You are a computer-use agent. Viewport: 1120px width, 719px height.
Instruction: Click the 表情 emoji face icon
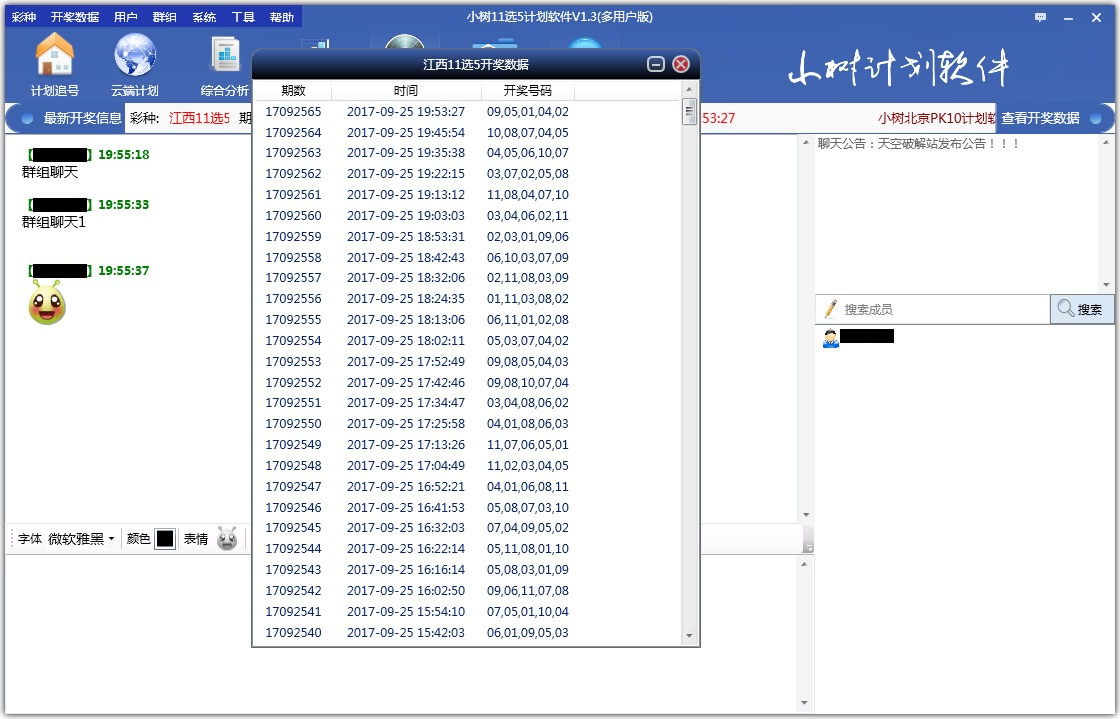click(x=227, y=539)
